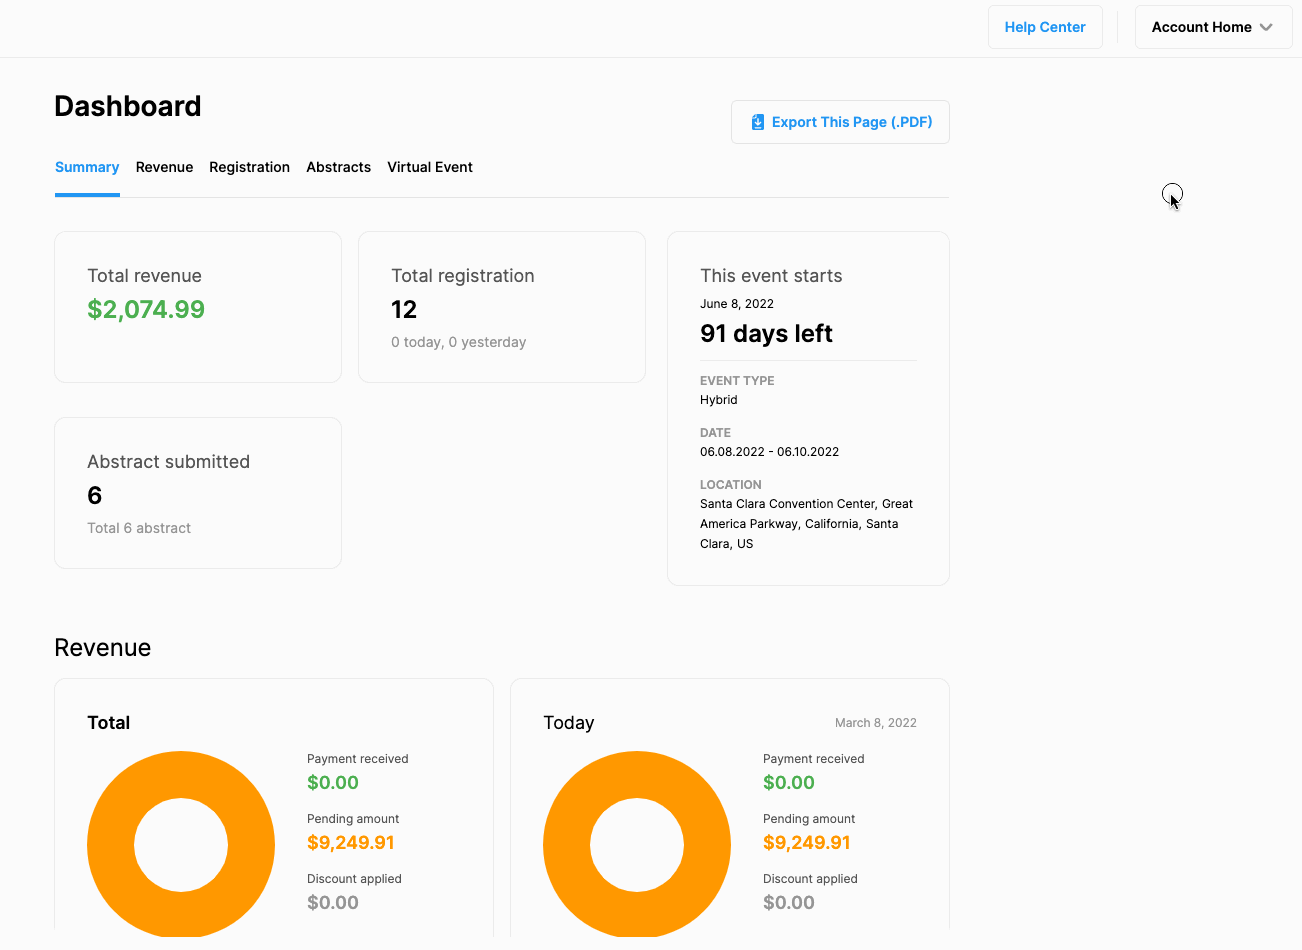Image resolution: width=1302 pixels, height=950 pixels.
Task: Go to the Registration tab
Action: click(249, 167)
